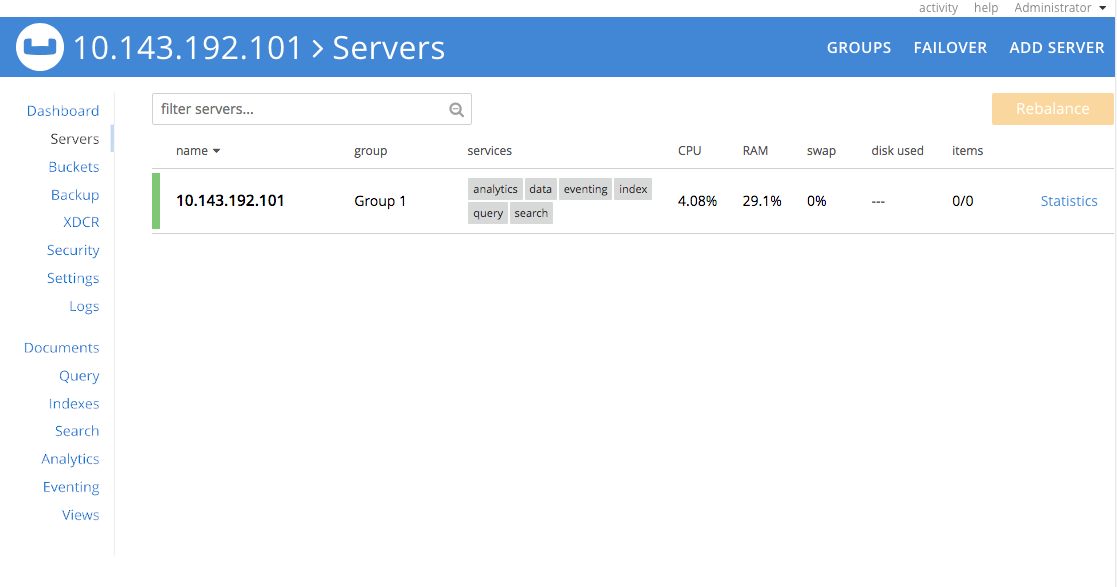
Task: Open the FAILOVER options
Action: click(950, 47)
